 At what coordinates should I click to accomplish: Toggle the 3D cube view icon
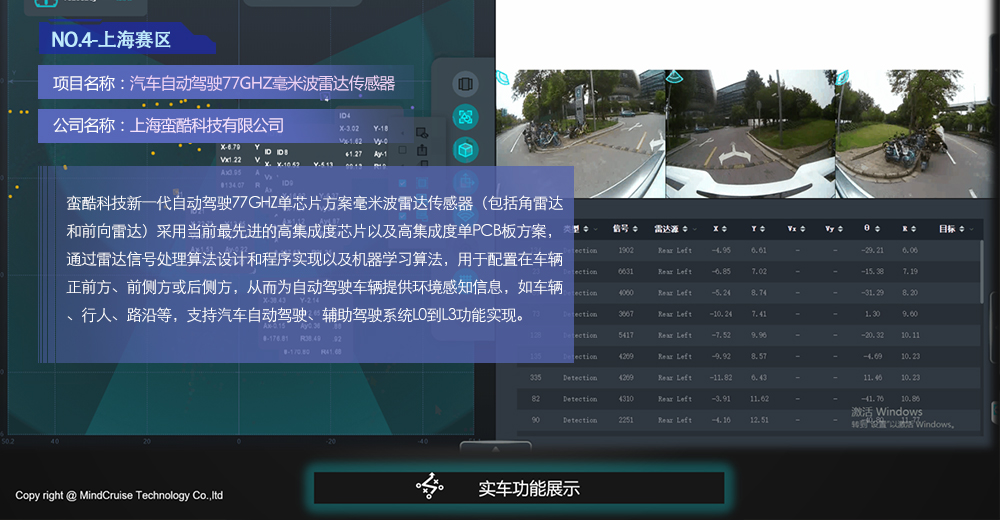click(466, 150)
